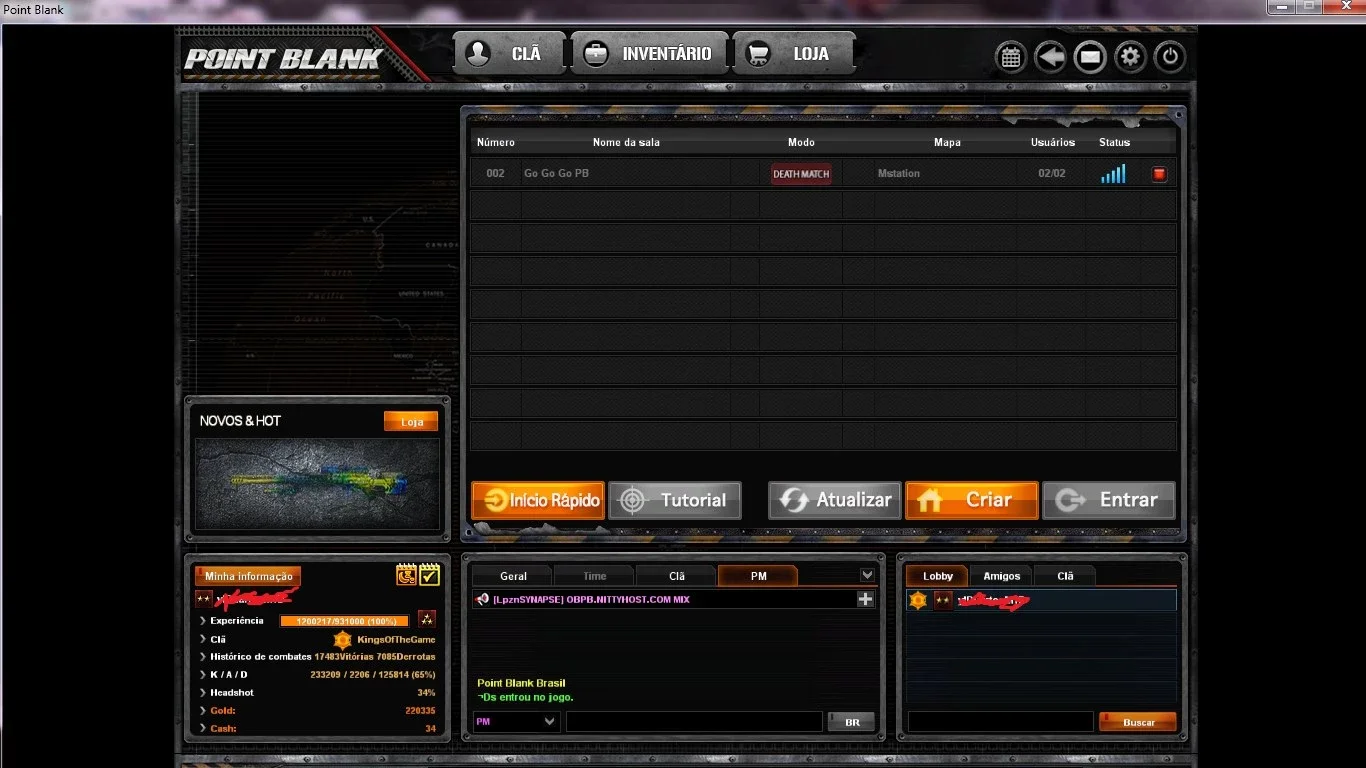Click the back arrow icon
The image size is (1366, 768).
pos(1050,57)
